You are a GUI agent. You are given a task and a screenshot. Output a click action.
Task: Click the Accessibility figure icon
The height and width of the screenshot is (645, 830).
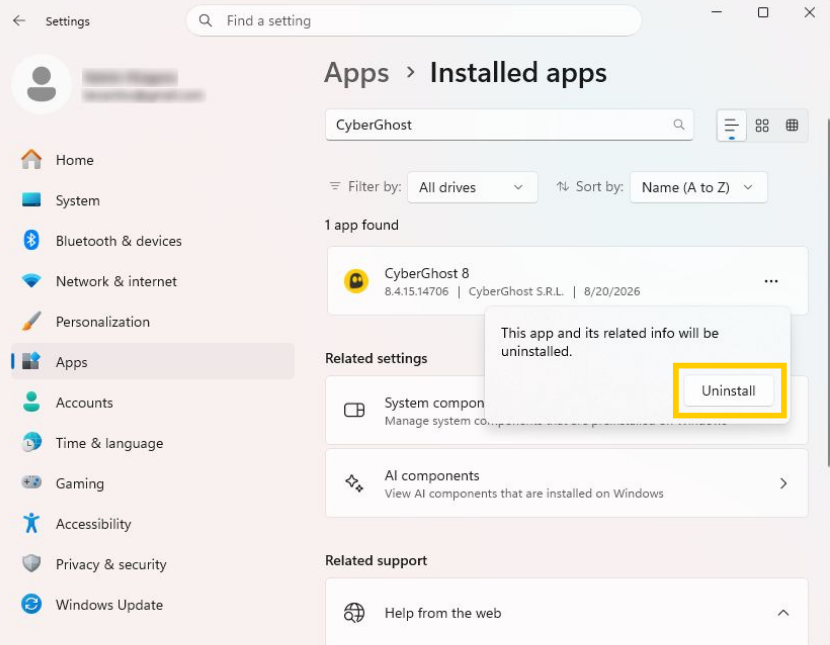coord(31,523)
